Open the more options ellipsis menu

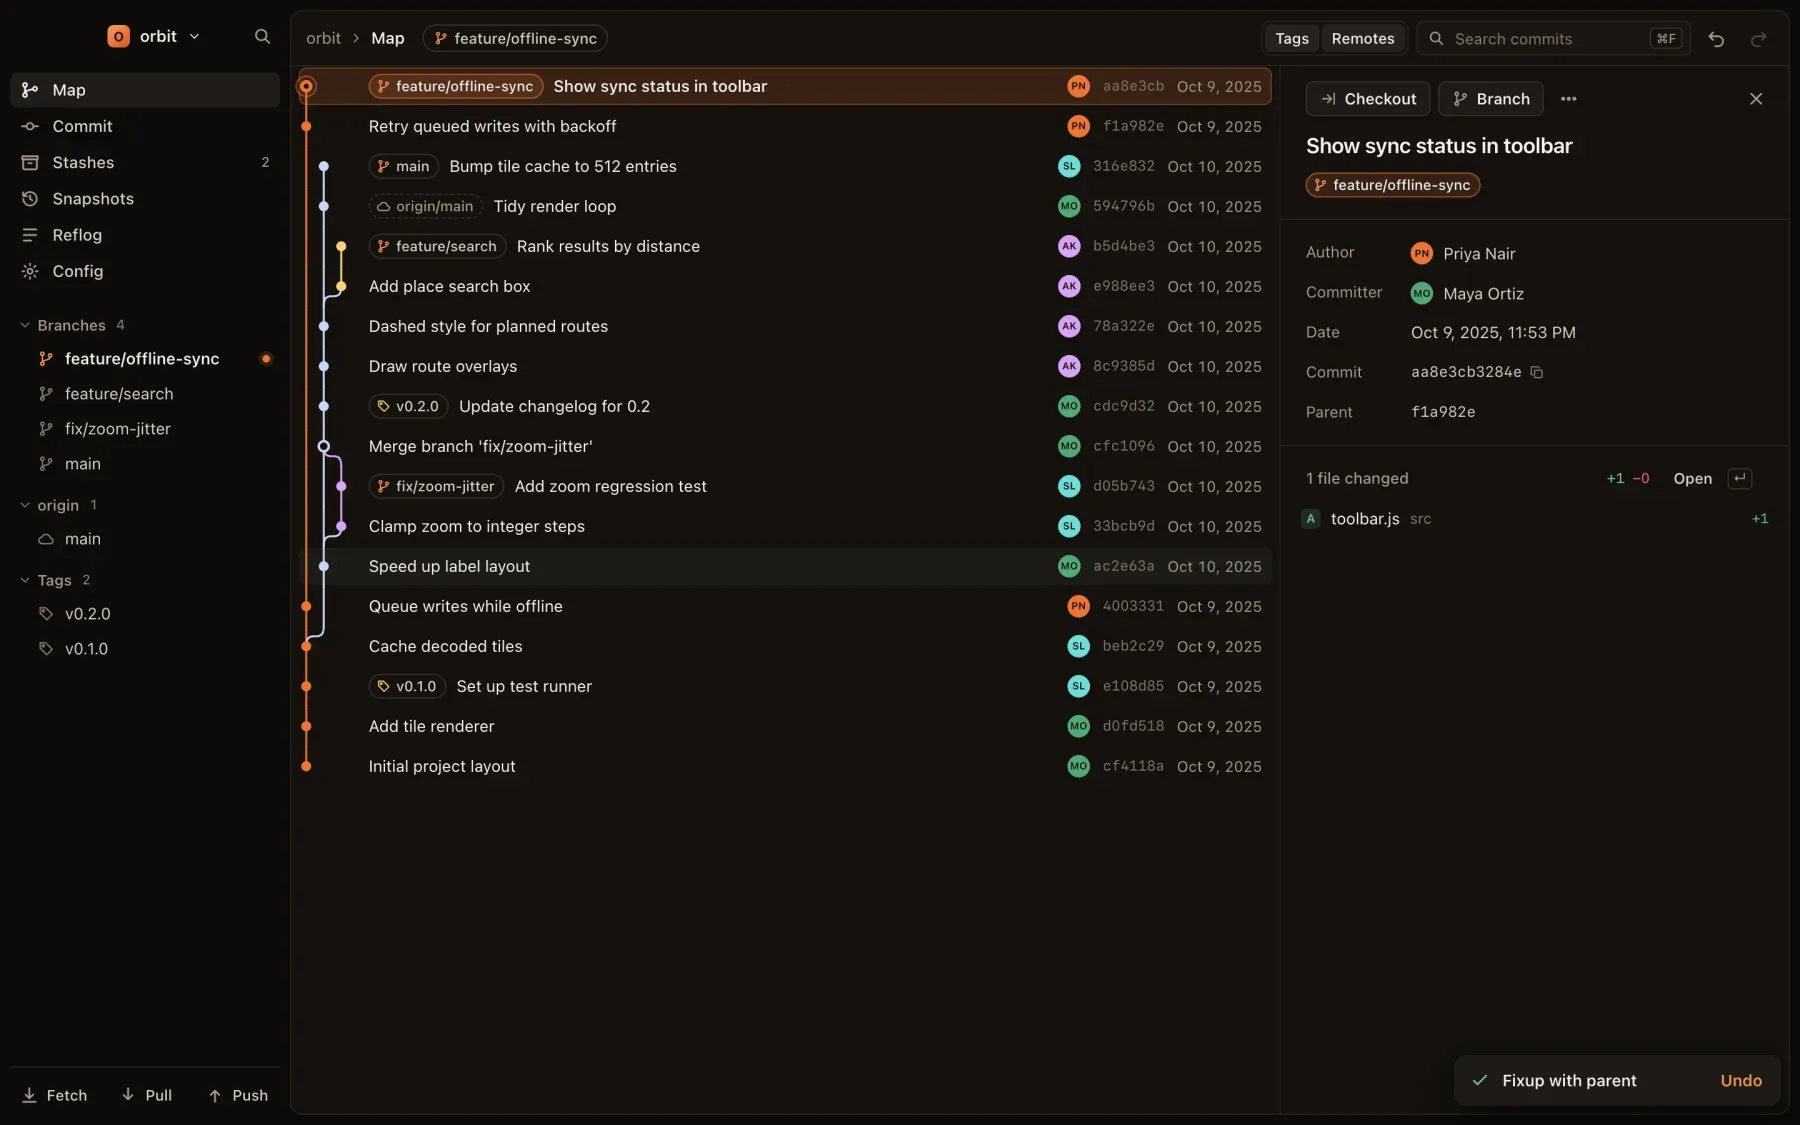[x=1568, y=99]
